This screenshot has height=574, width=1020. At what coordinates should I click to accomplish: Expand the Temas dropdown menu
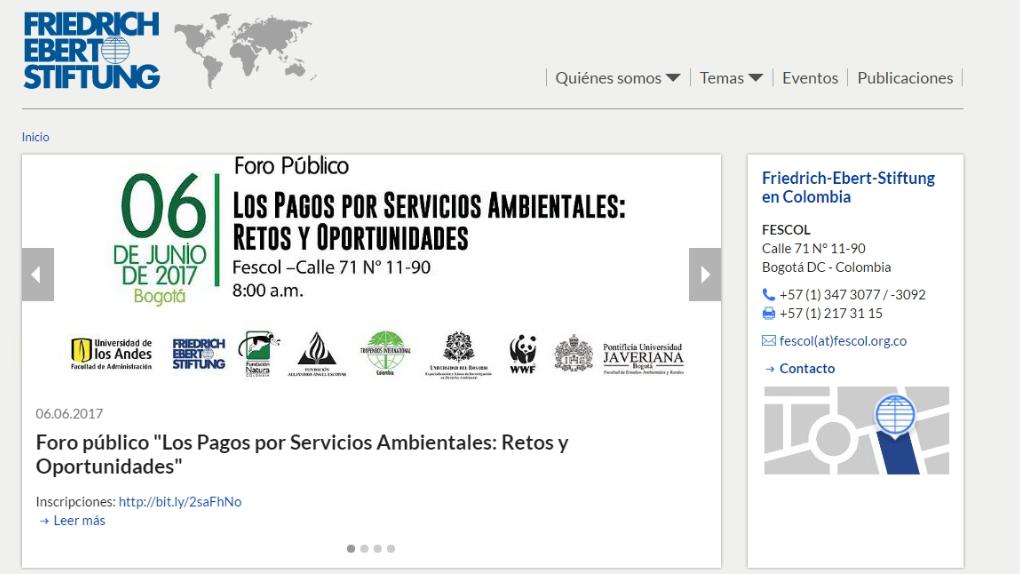click(731, 78)
